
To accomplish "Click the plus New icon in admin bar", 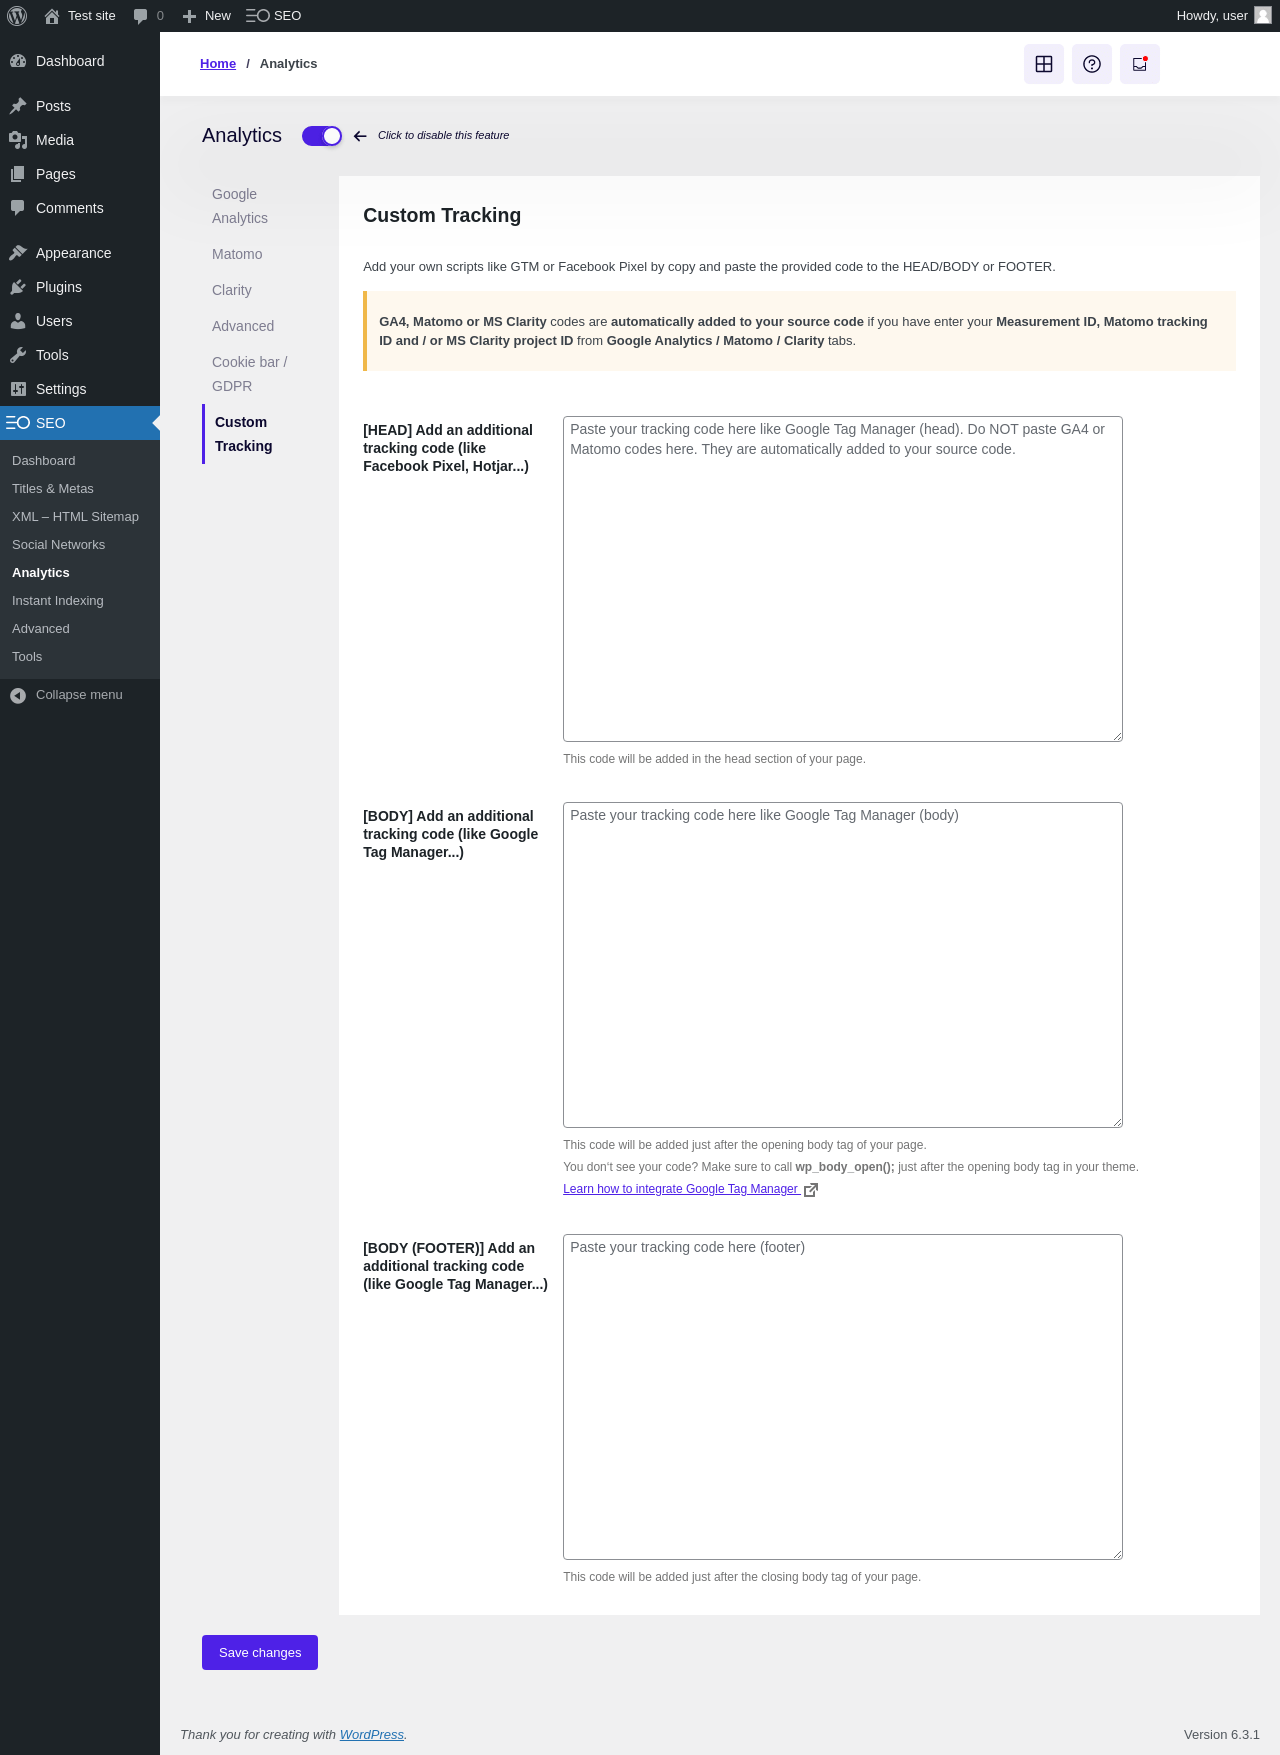I will (189, 16).
